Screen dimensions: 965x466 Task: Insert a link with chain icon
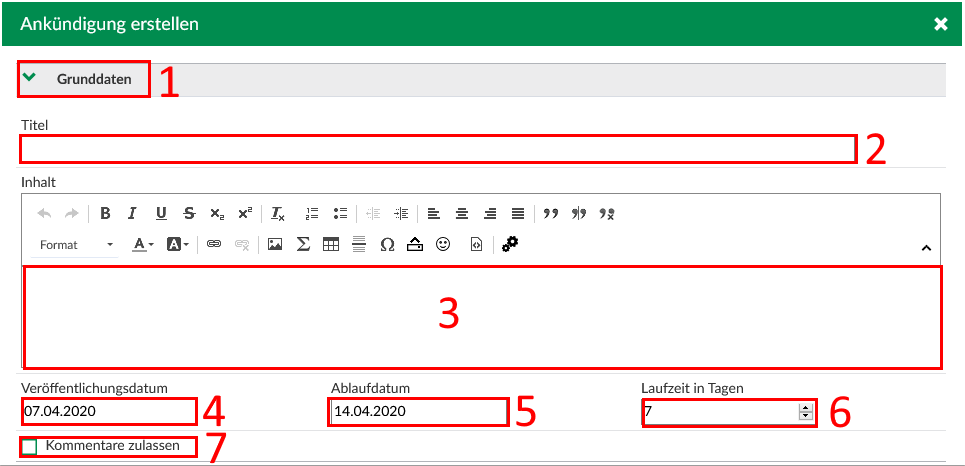coord(213,244)
